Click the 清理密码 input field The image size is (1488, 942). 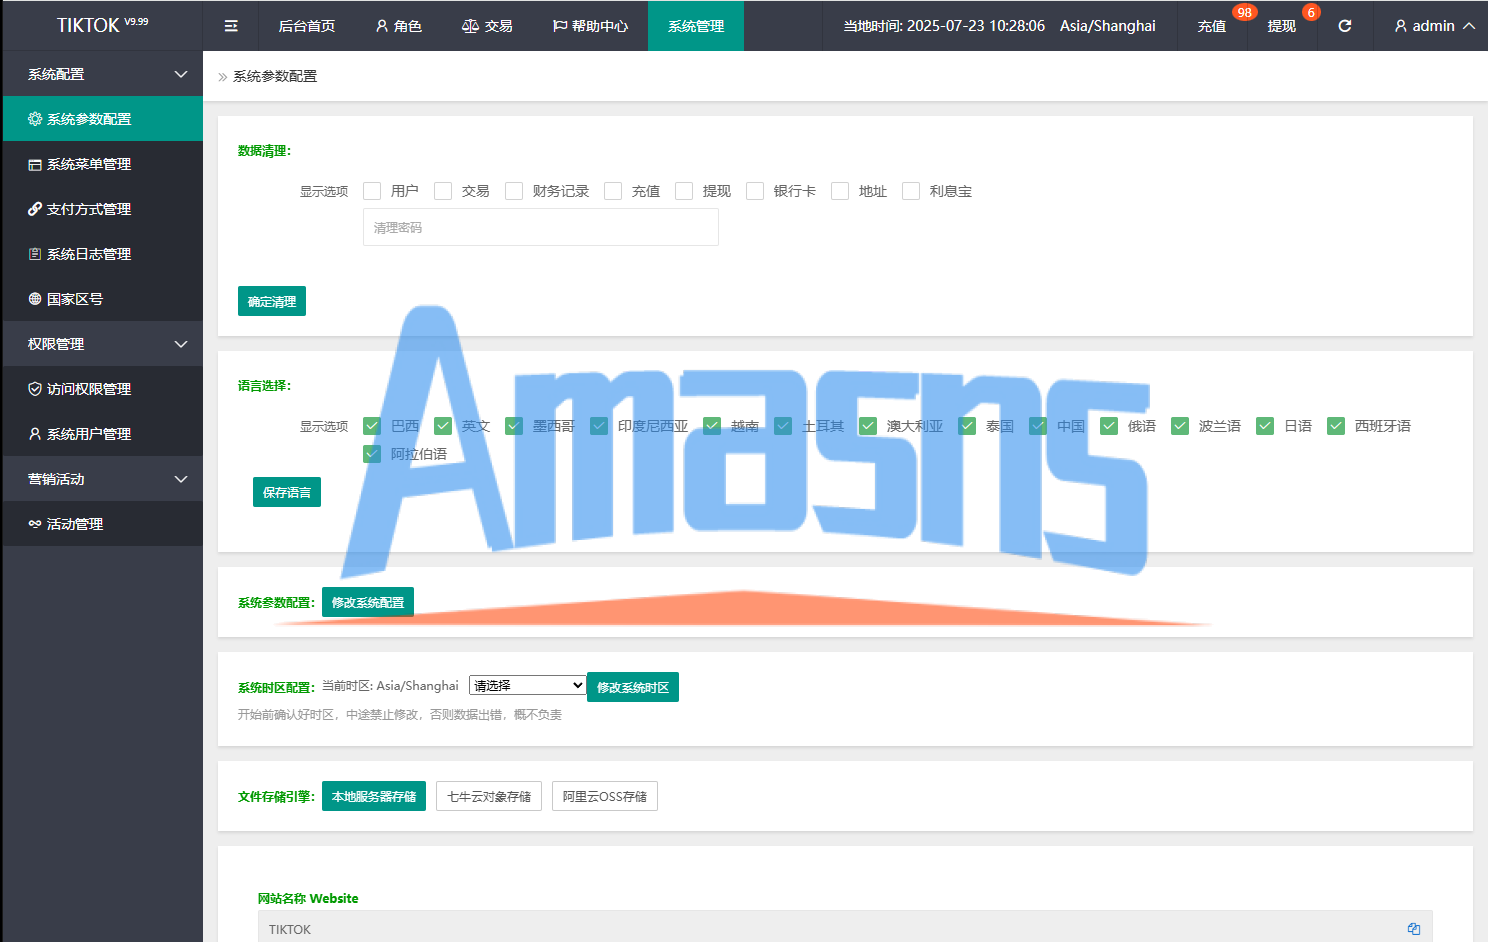[x=540, y=228]
